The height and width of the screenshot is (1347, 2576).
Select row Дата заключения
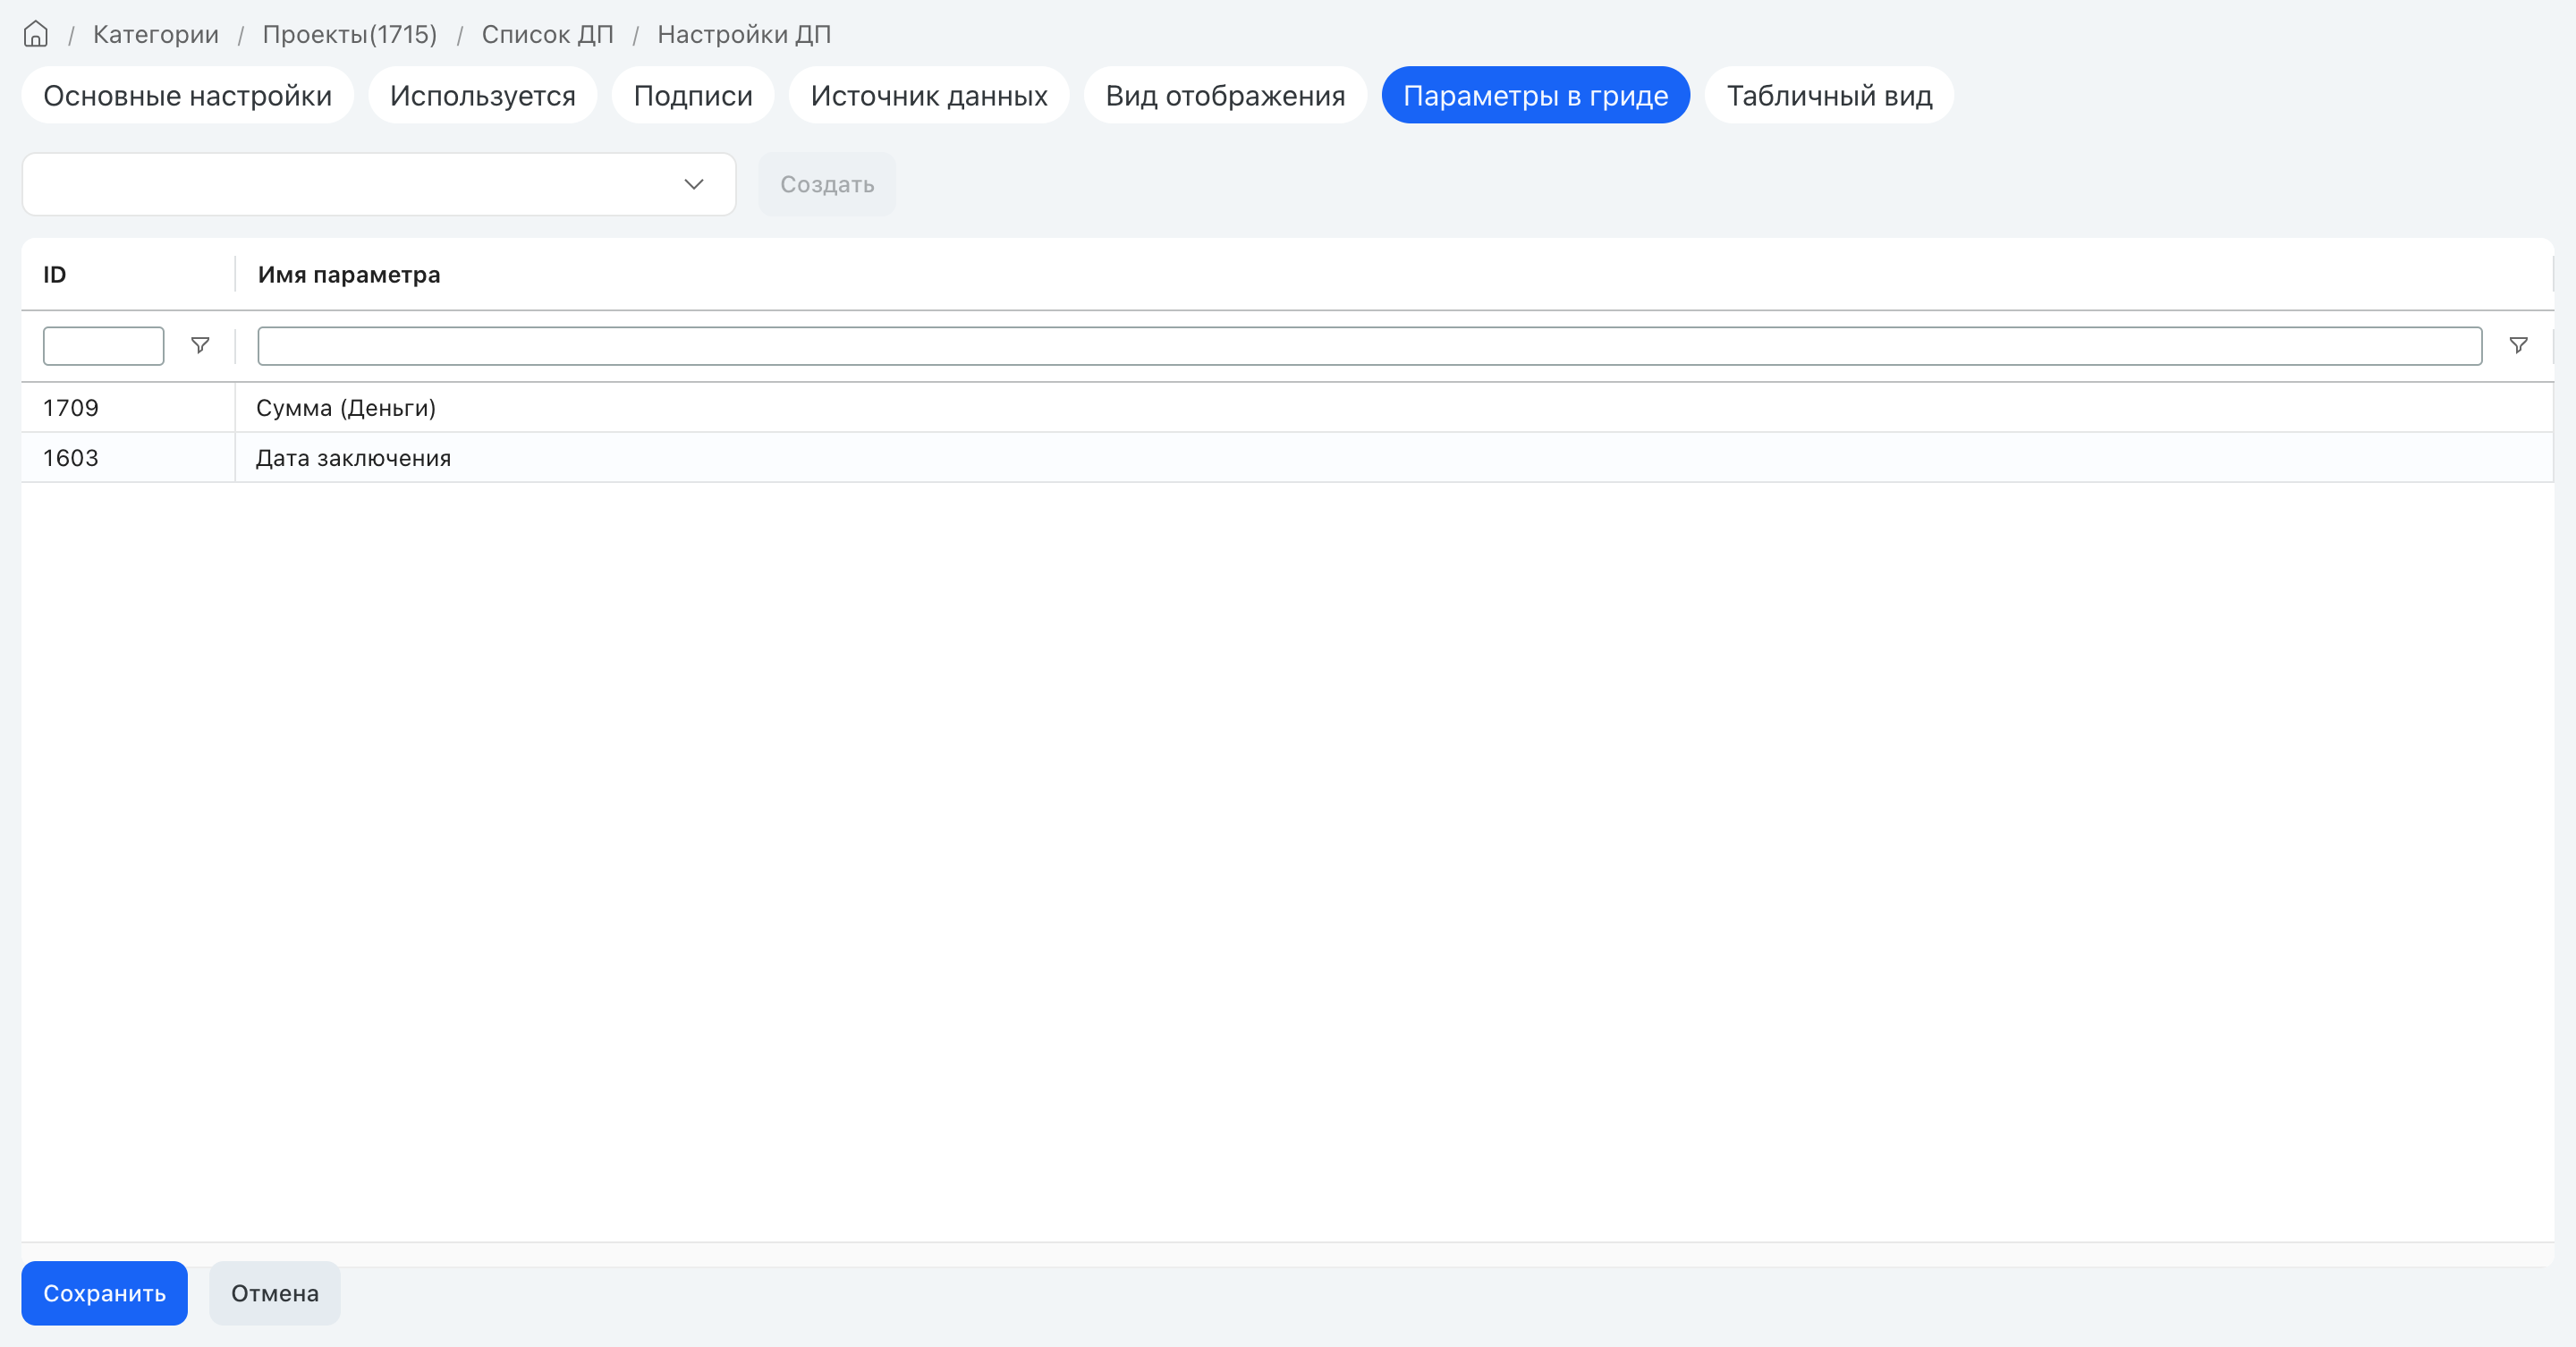pyautogui.click(x=1288, y=458)
